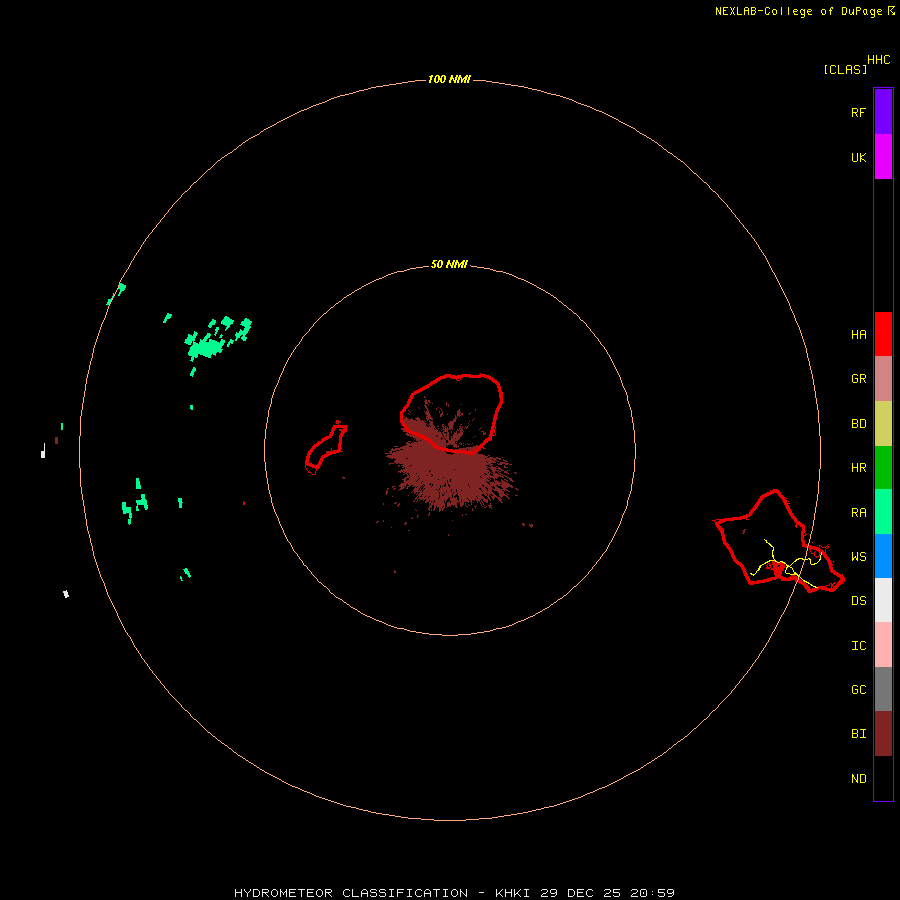Click the WS legend label

[x=858, y=557]
